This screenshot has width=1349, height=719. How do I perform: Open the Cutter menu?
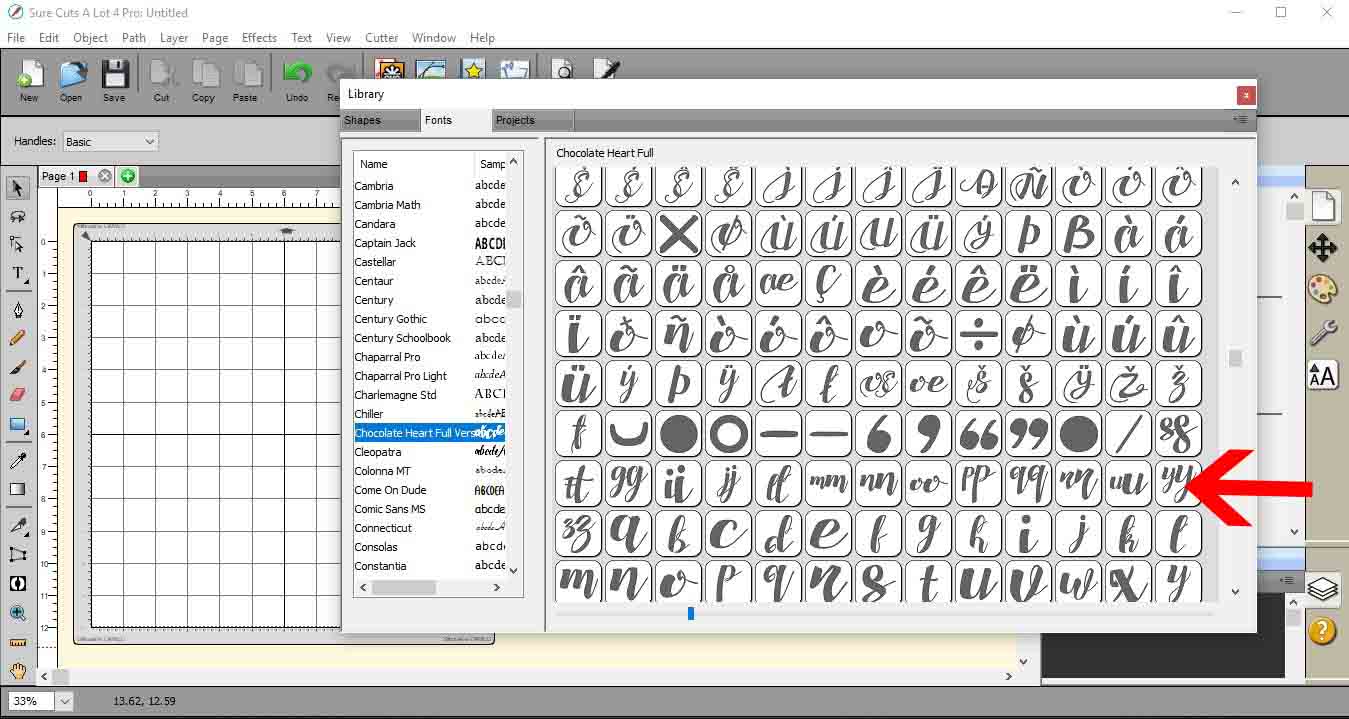tap(381, 38)
